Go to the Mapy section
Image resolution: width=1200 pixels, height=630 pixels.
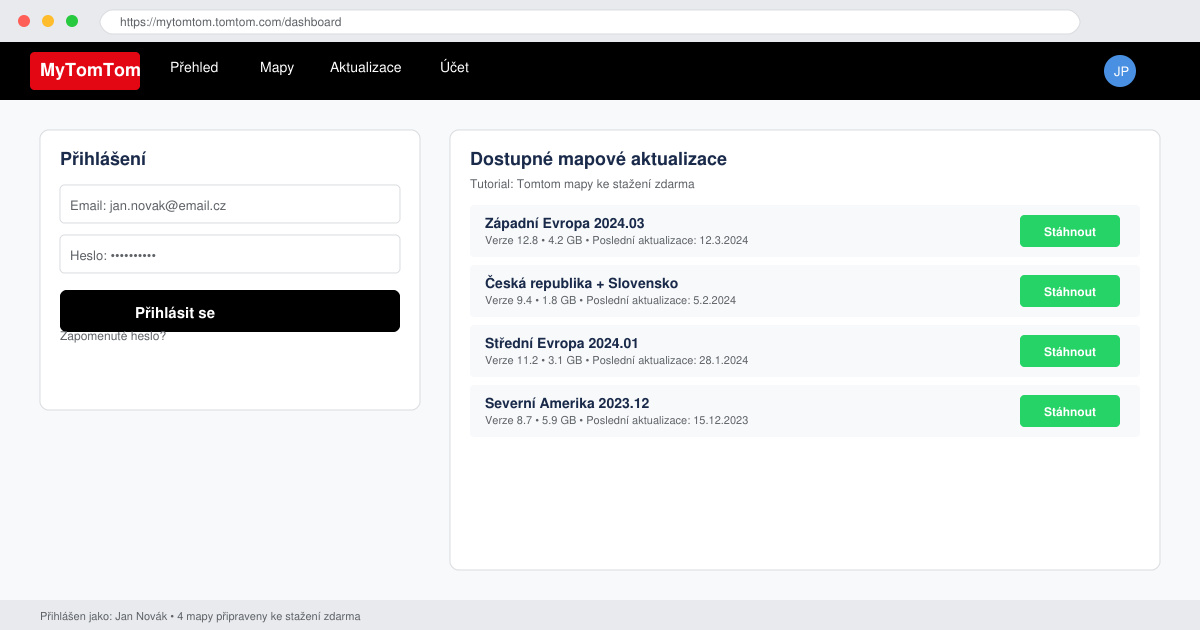point(277,68)
